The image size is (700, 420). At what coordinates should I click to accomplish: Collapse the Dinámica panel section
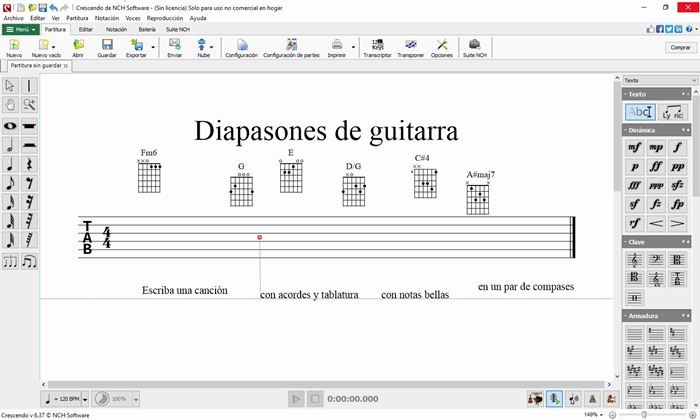tap(625, 130)
